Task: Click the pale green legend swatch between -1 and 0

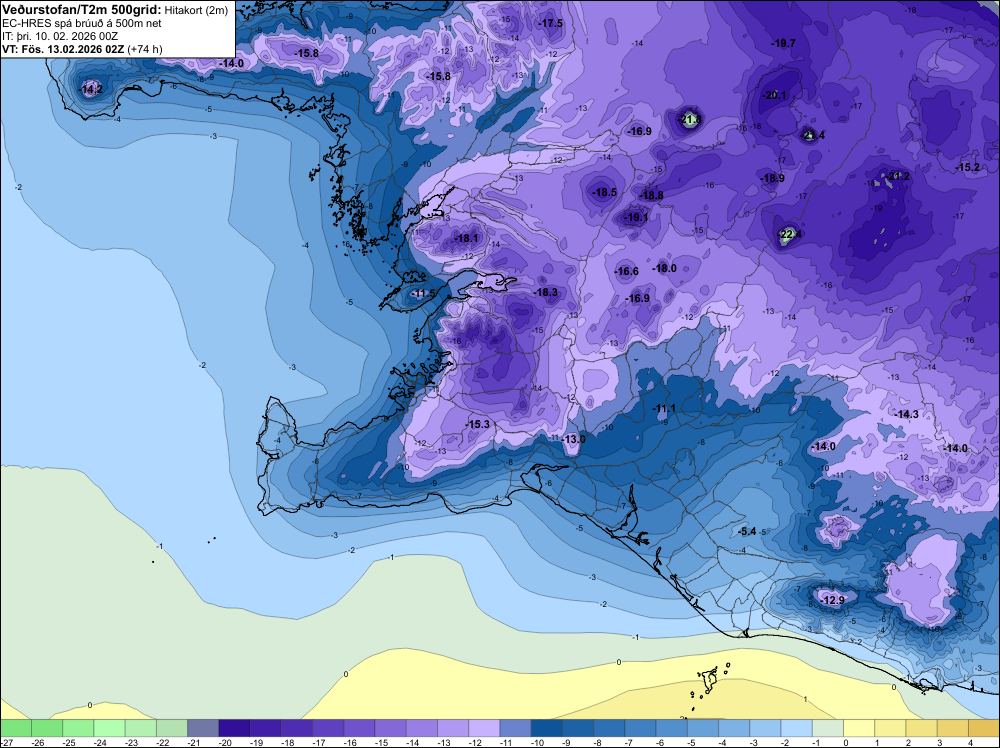Action: click(x=828, y=728)
